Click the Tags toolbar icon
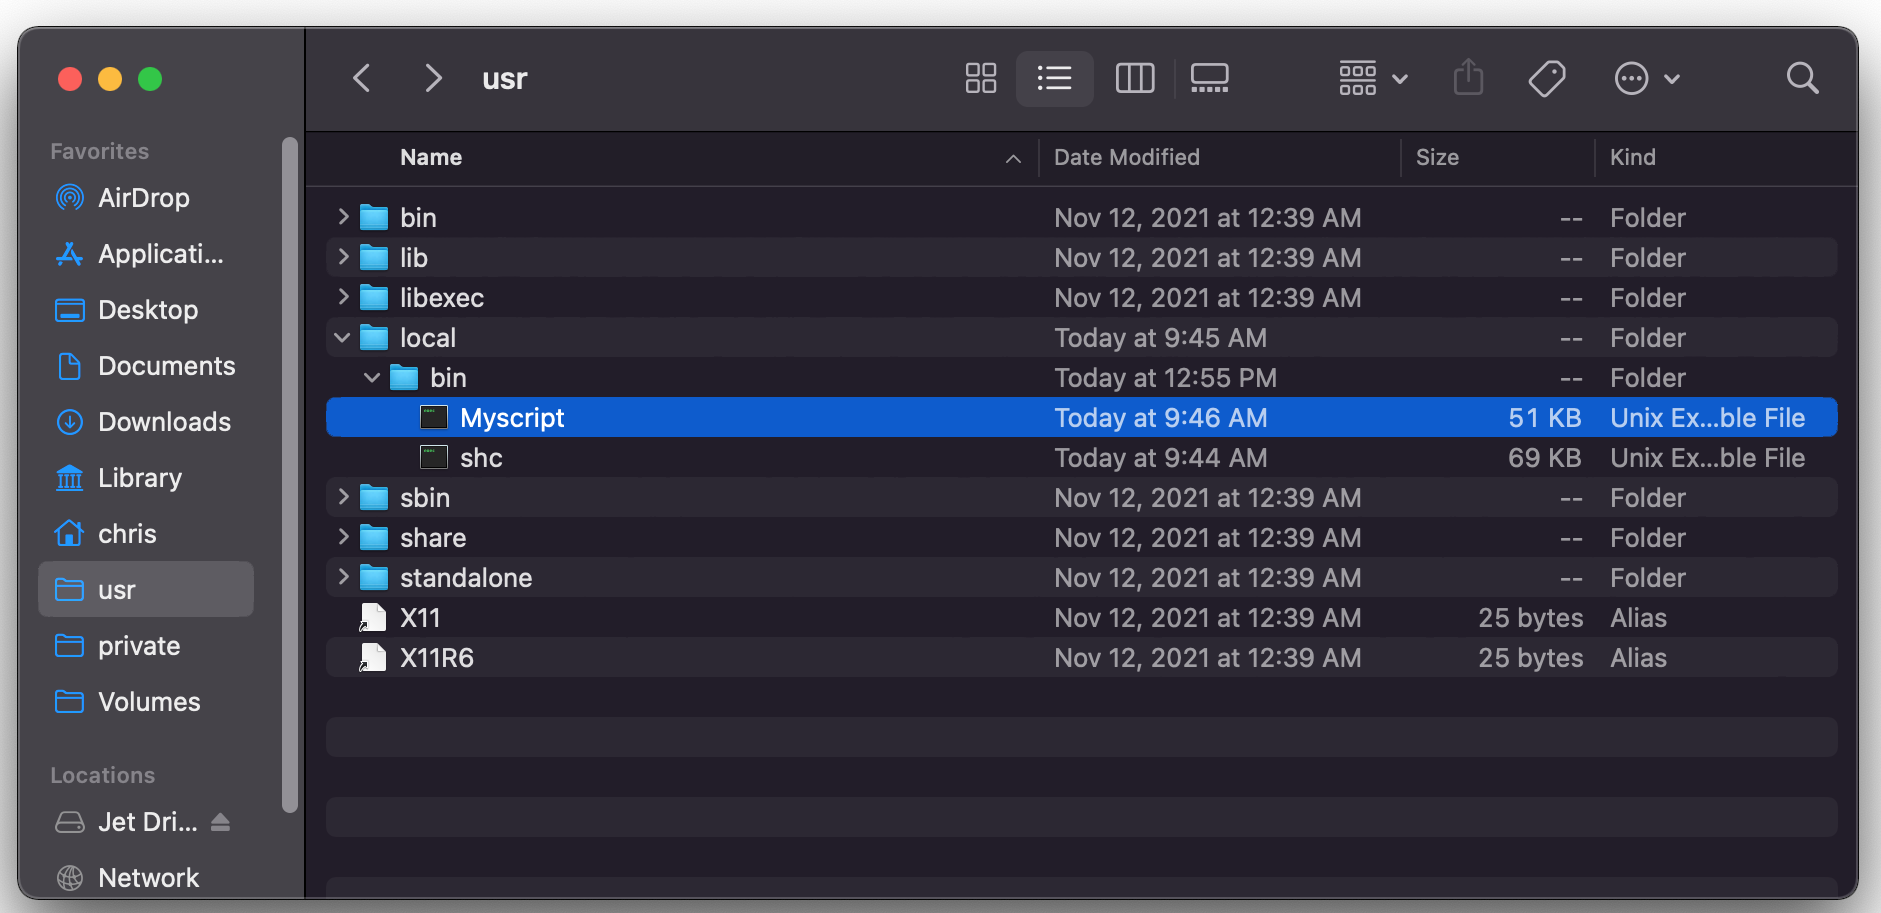The height and width of the screenshot is (913, 1881). click(1547, 78)
